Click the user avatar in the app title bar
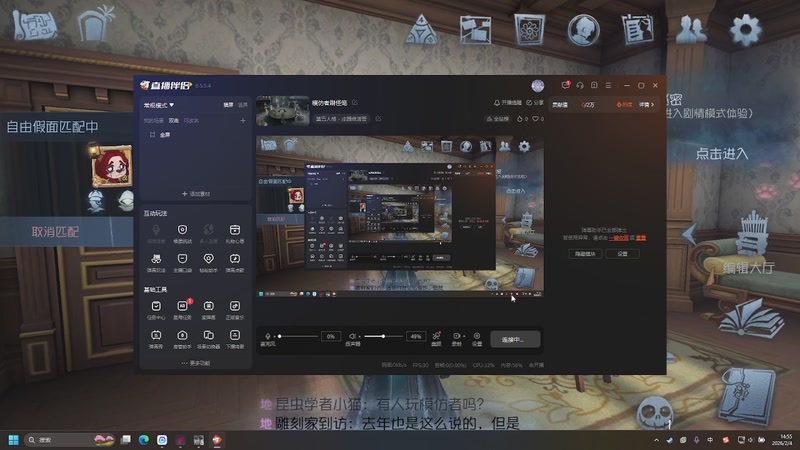The height and width of the screenshot is (450, 800). point(538,85)
